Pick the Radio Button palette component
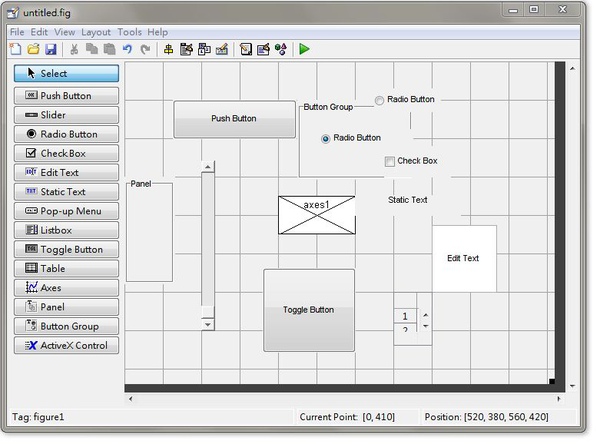 point(67,134)
